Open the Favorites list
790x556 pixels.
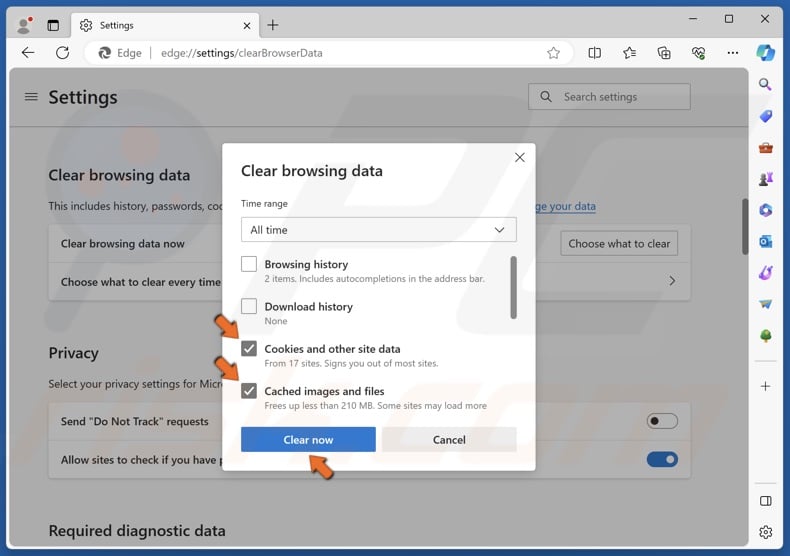coord(629,53)
